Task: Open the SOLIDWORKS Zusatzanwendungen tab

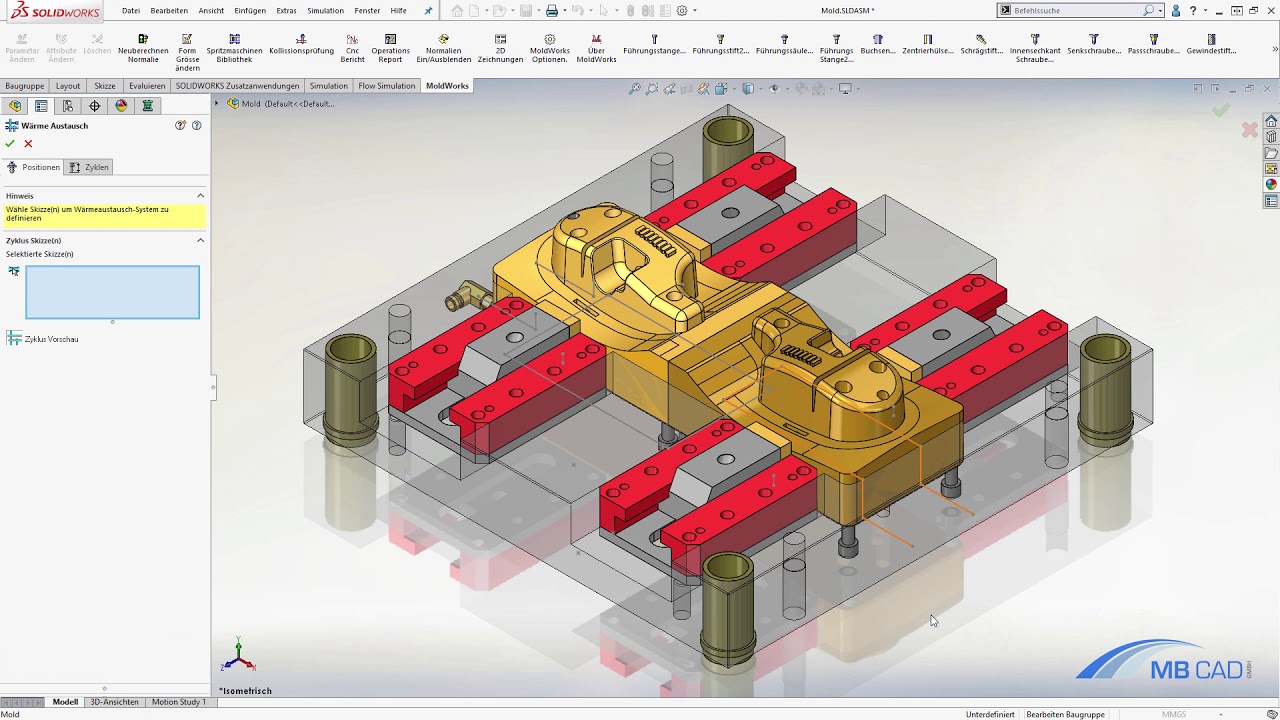Action: coord(238,86)
